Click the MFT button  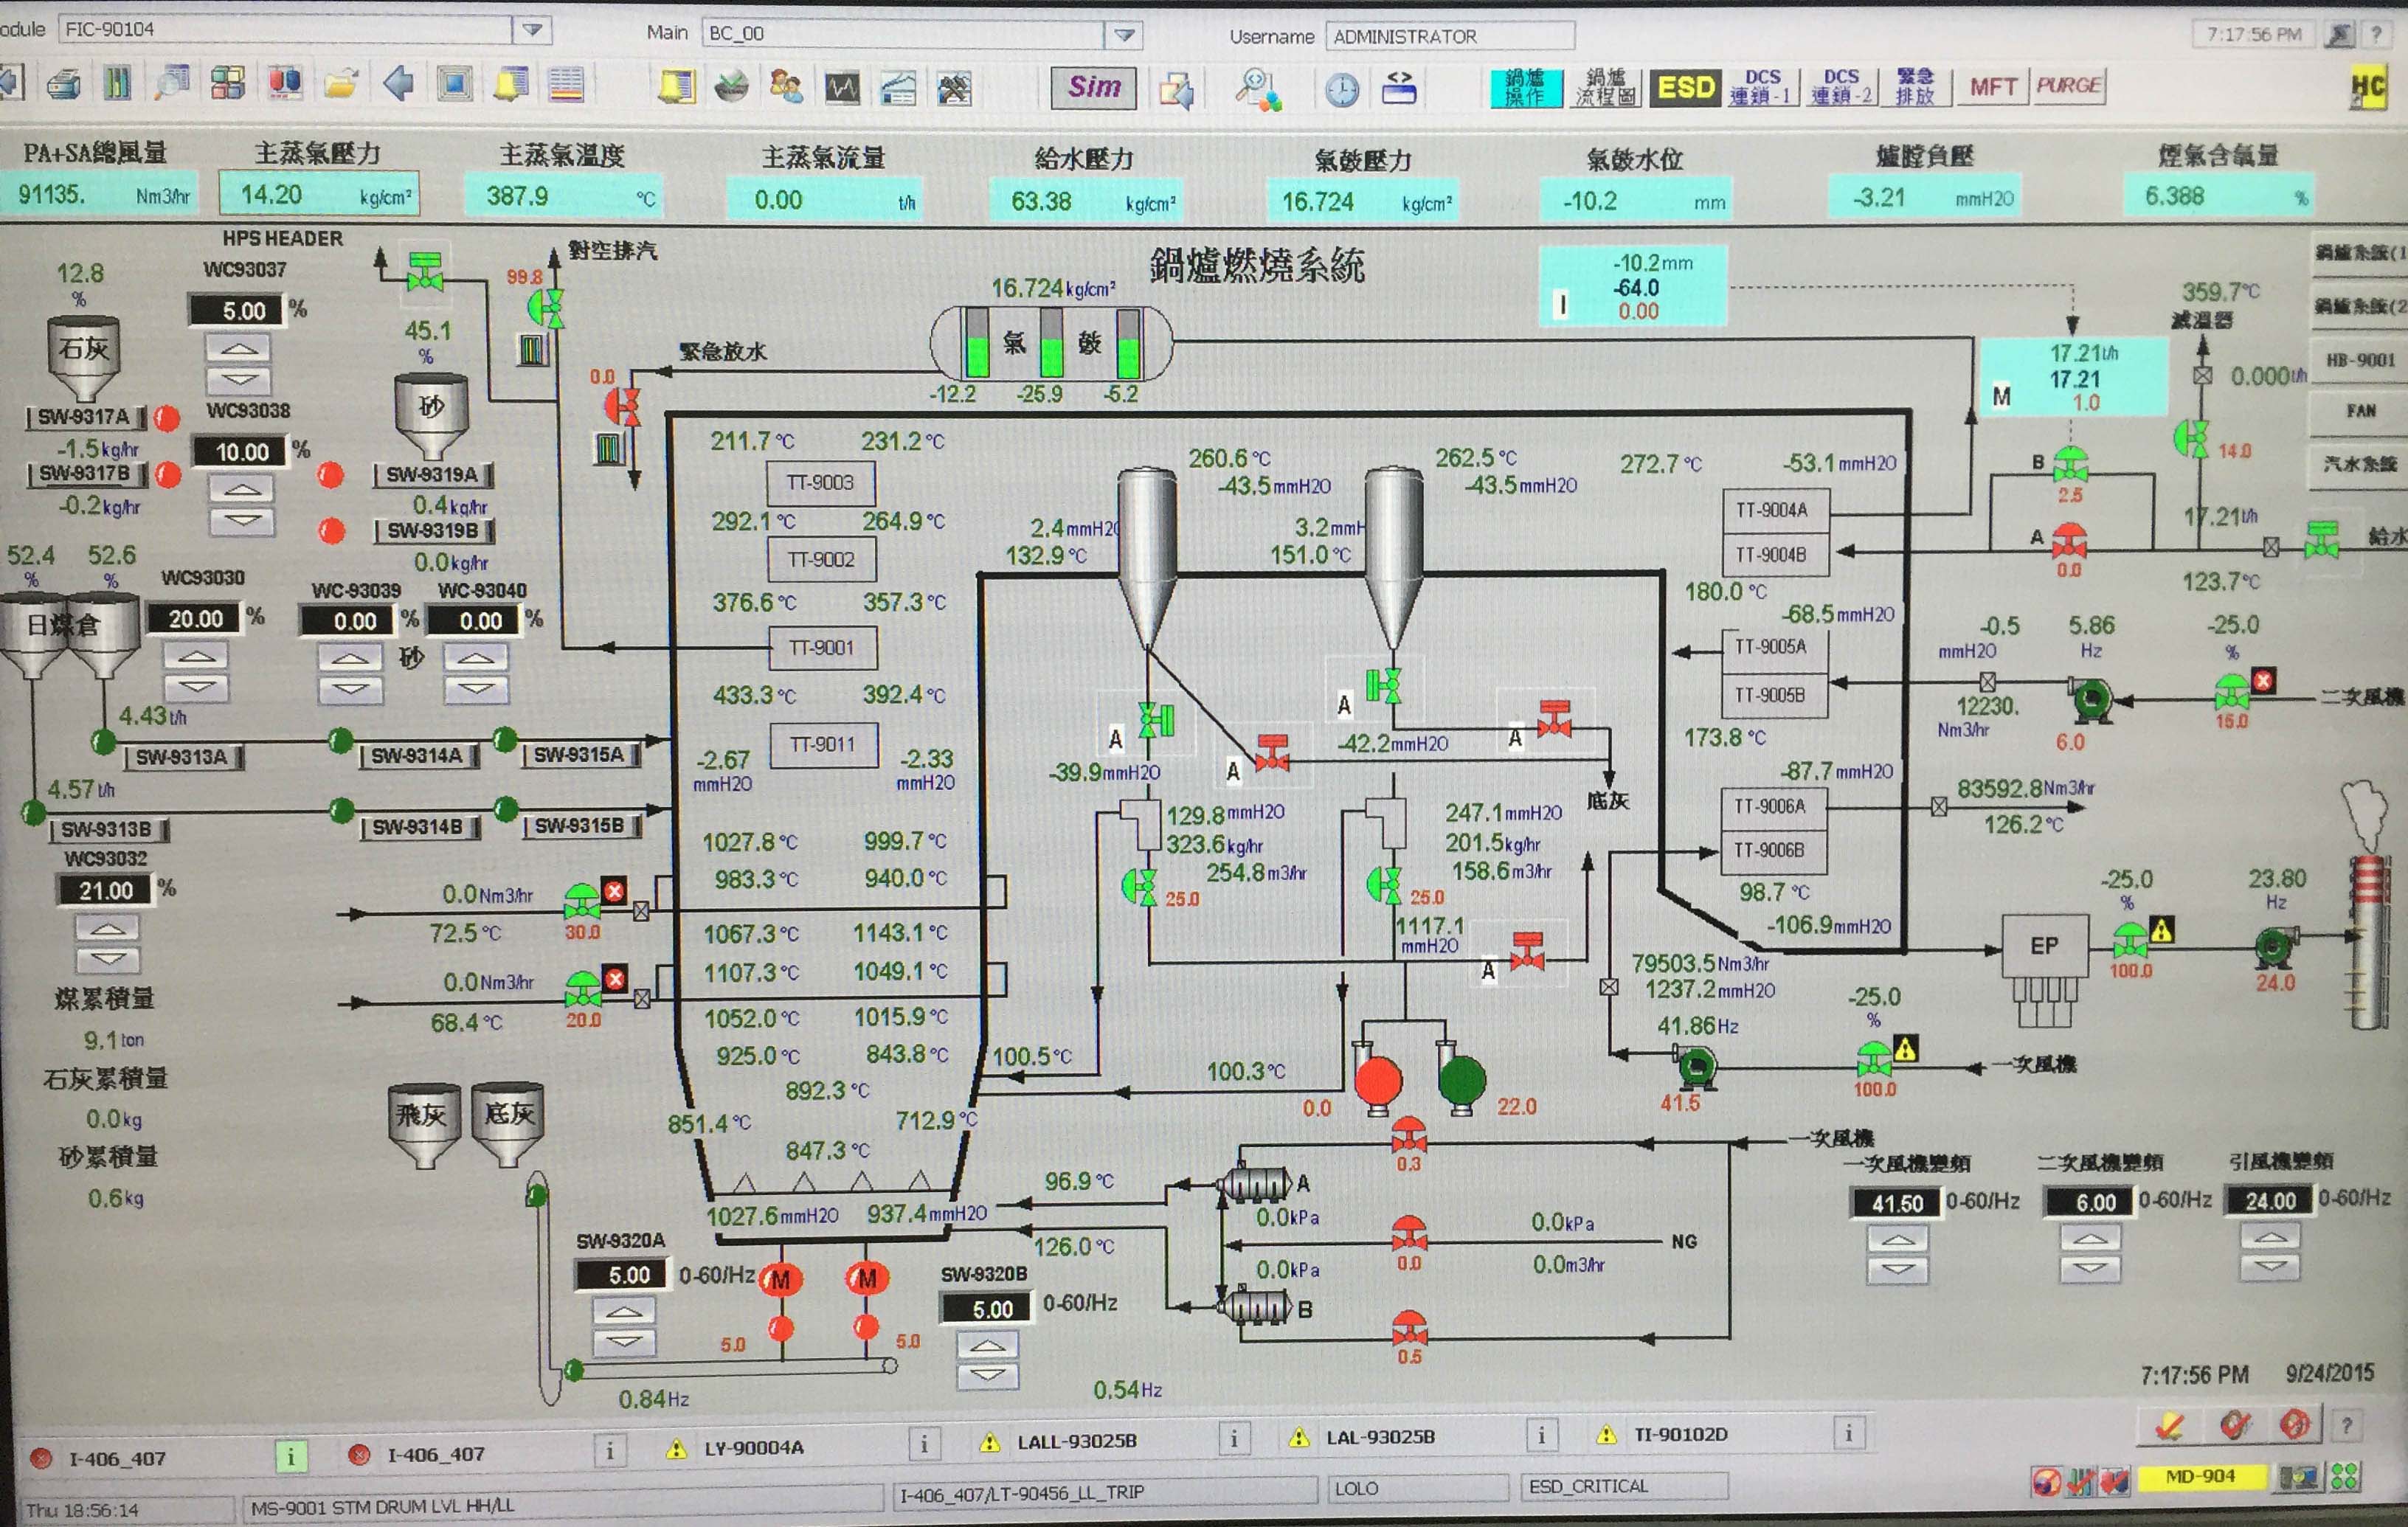1993,87
